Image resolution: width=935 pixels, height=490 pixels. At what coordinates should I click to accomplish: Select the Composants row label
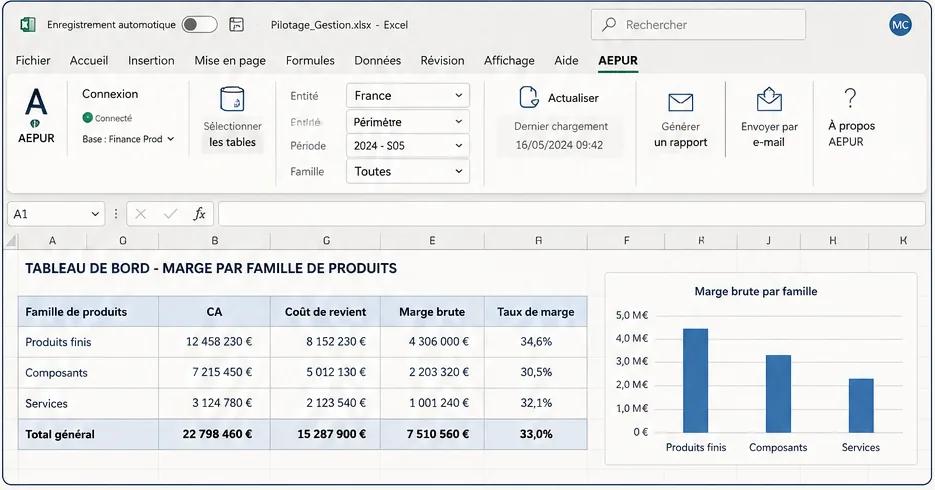(56, 373)
